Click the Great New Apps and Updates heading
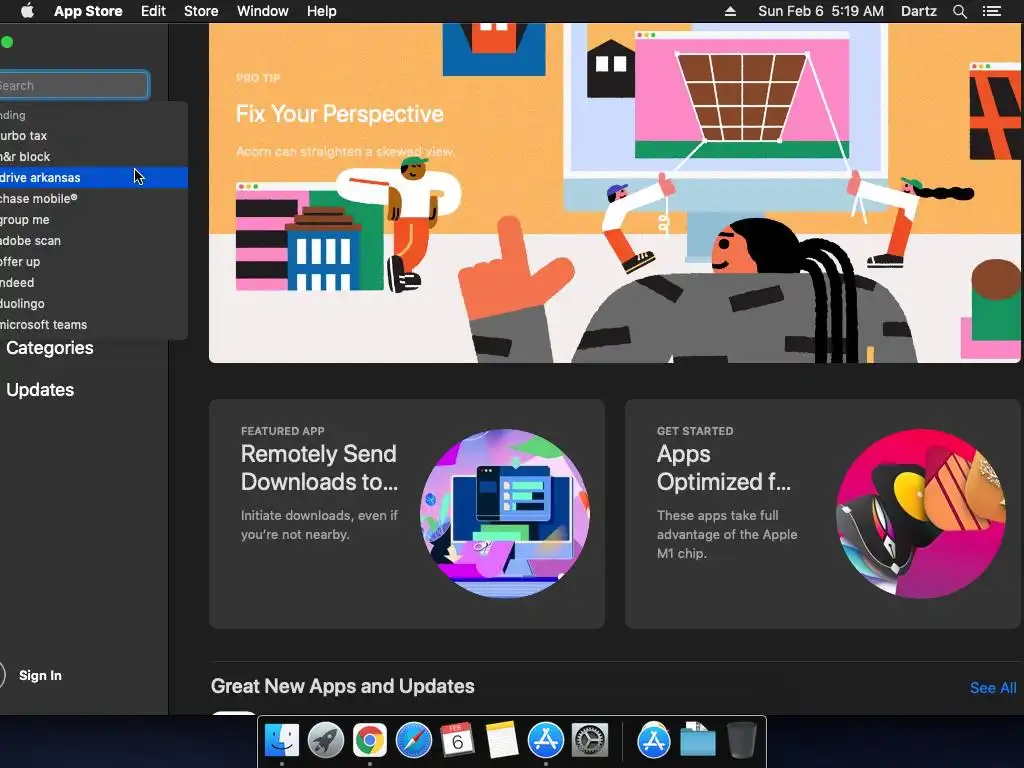 click(342, 686)
